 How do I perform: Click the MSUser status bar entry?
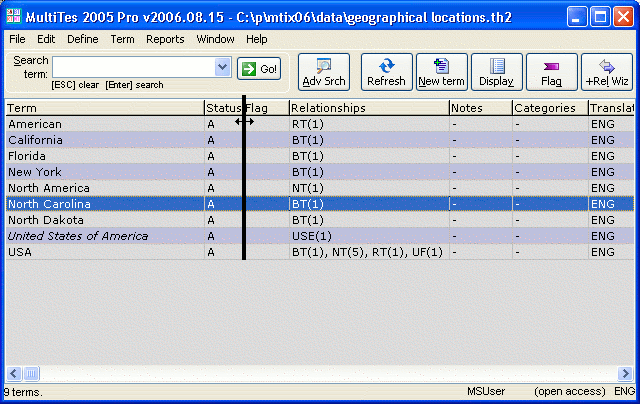(486, 391)
